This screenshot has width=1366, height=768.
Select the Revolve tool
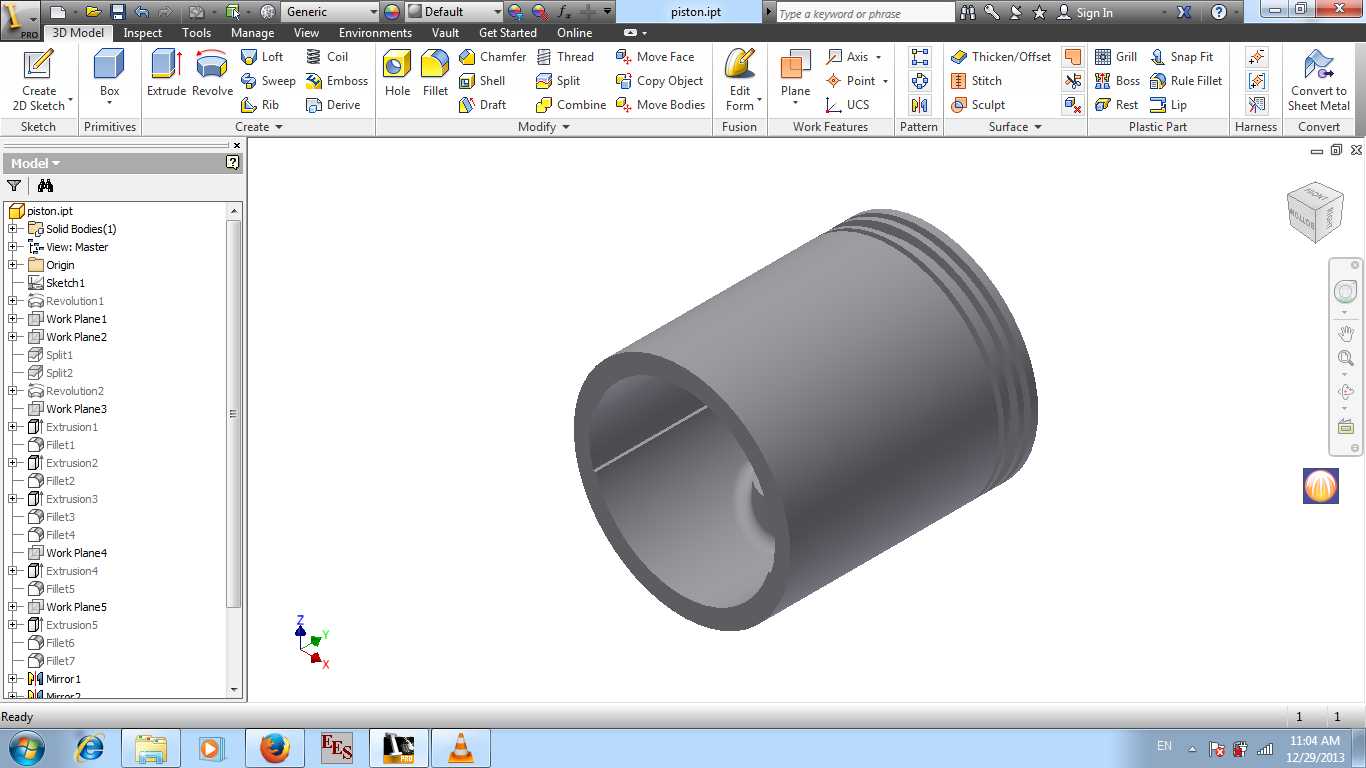coord(212,73)
